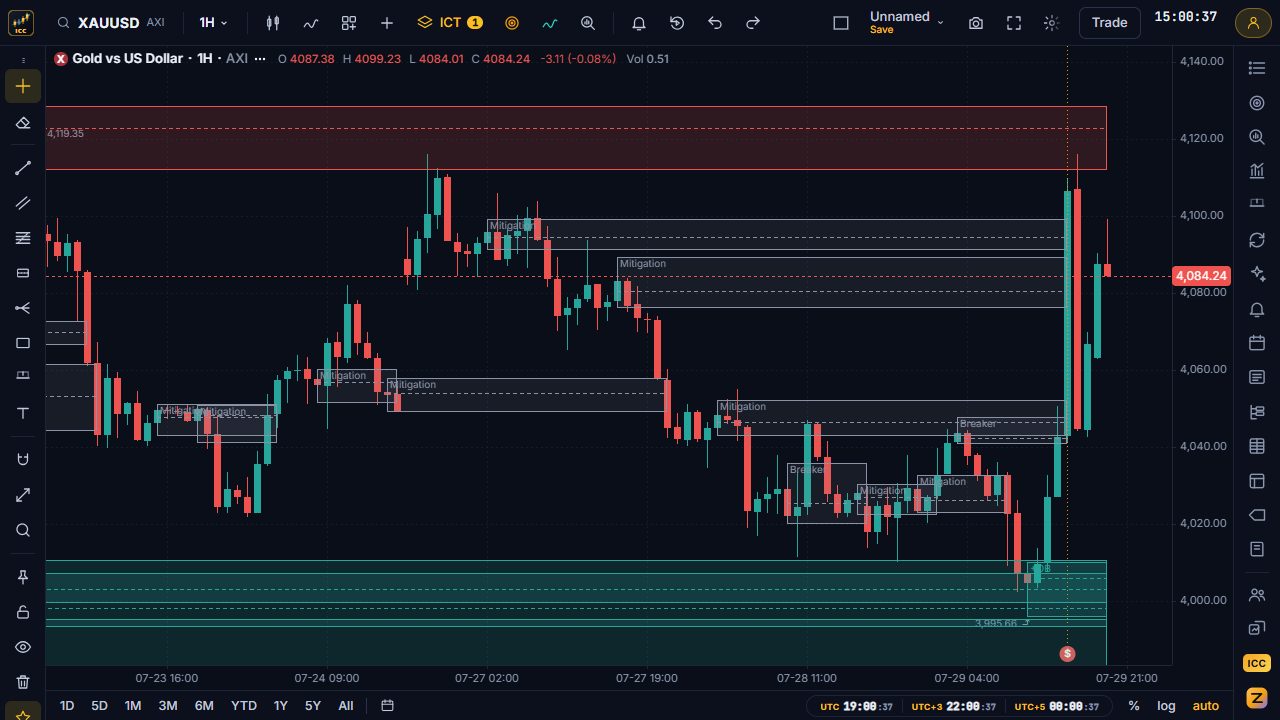Open the indicators line-chart icon
The image size is (1280, 720).
311,22
